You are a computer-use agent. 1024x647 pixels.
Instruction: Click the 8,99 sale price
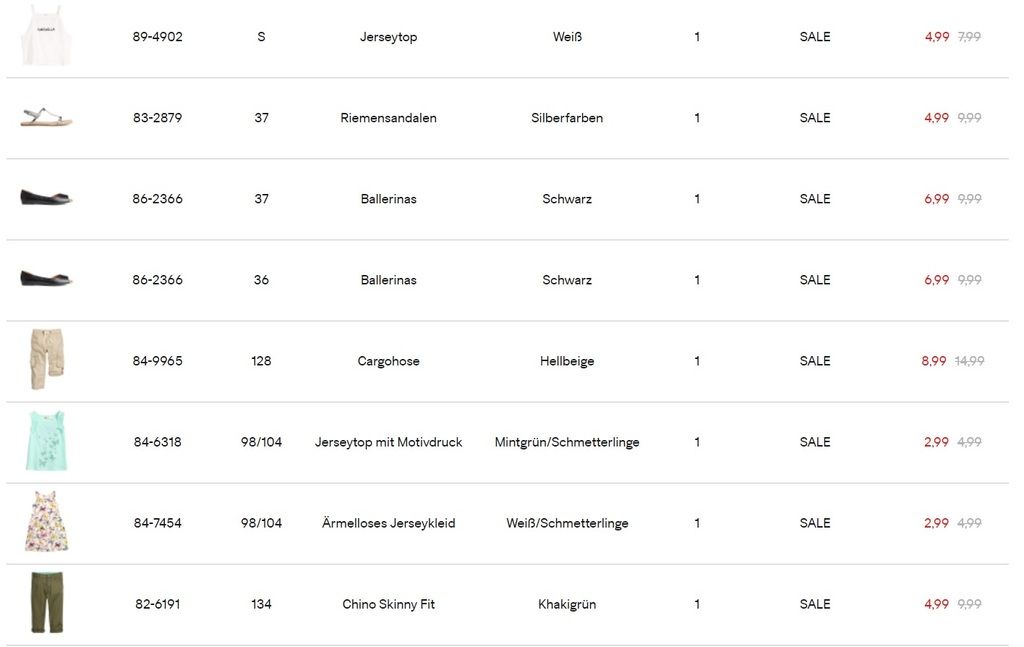click(x=934, y=361)
